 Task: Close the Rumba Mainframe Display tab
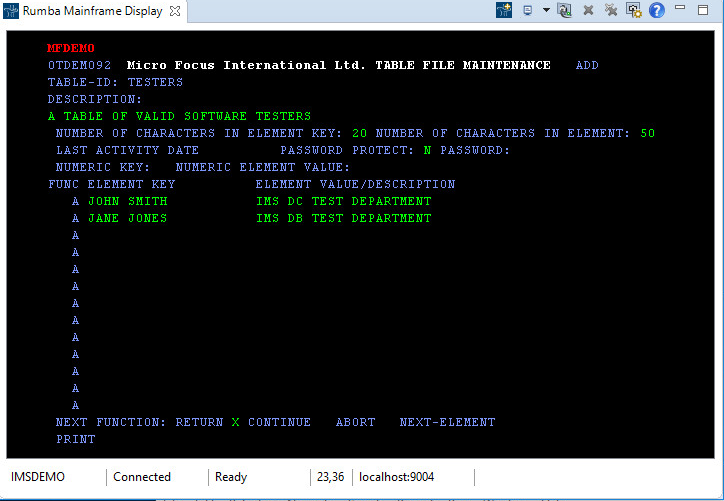(176, 12)
